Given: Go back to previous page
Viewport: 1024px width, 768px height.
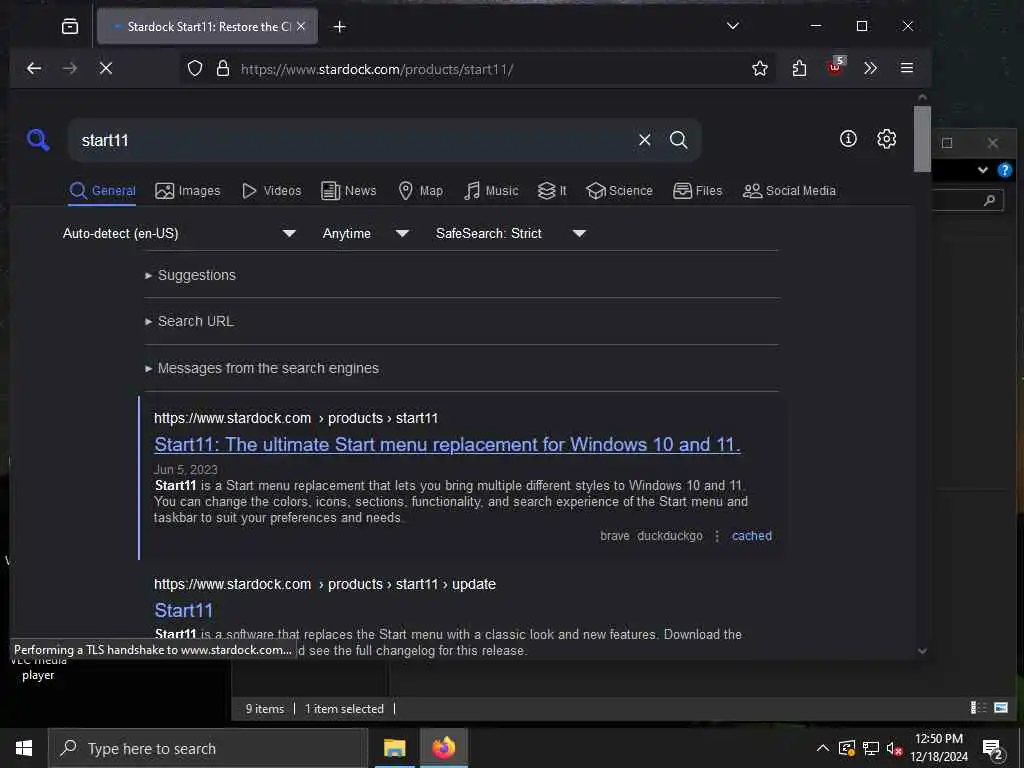Looking at the screenshot, I should point(34,68).
